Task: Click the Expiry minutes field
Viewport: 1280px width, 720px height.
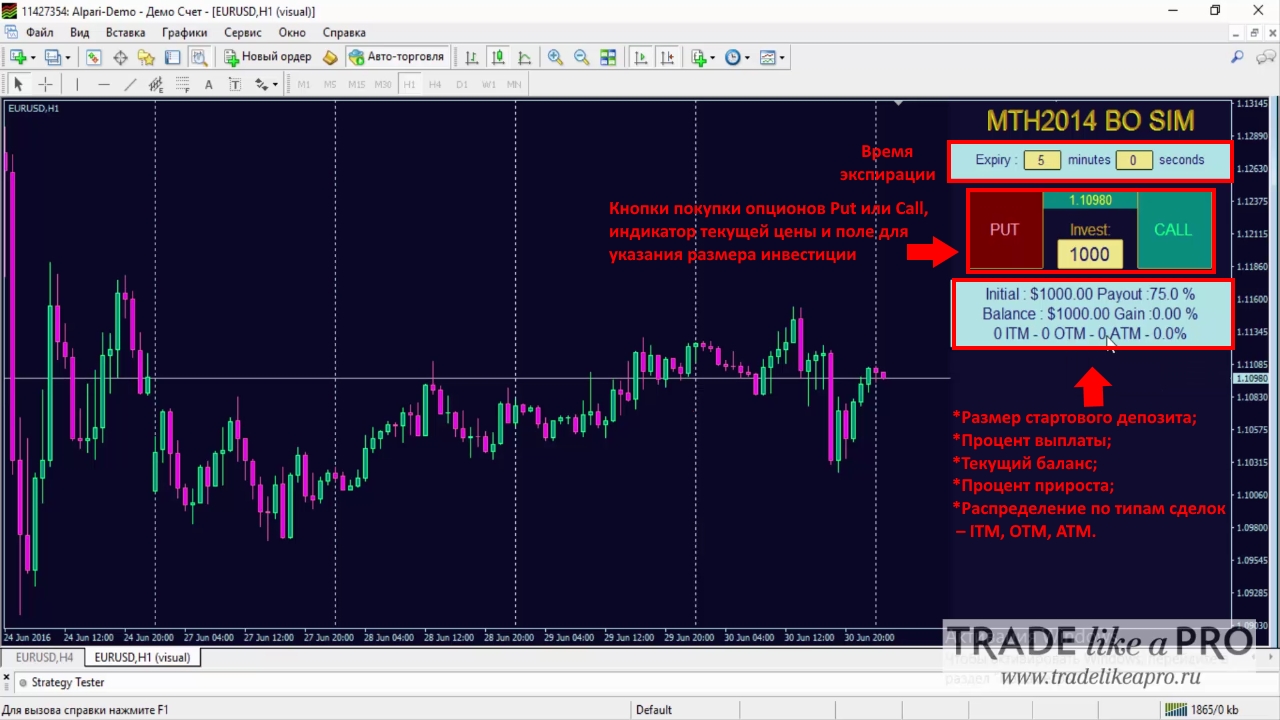Action: 1042,160
